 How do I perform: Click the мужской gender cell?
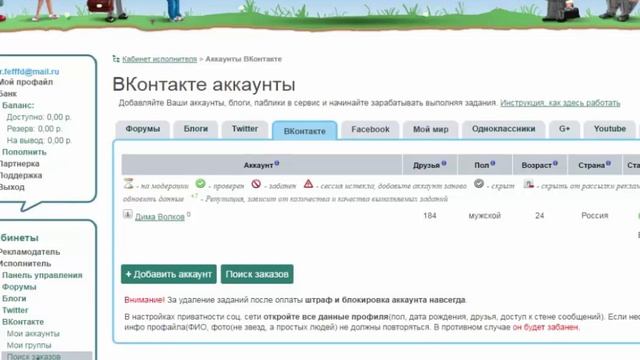[484, 216]
